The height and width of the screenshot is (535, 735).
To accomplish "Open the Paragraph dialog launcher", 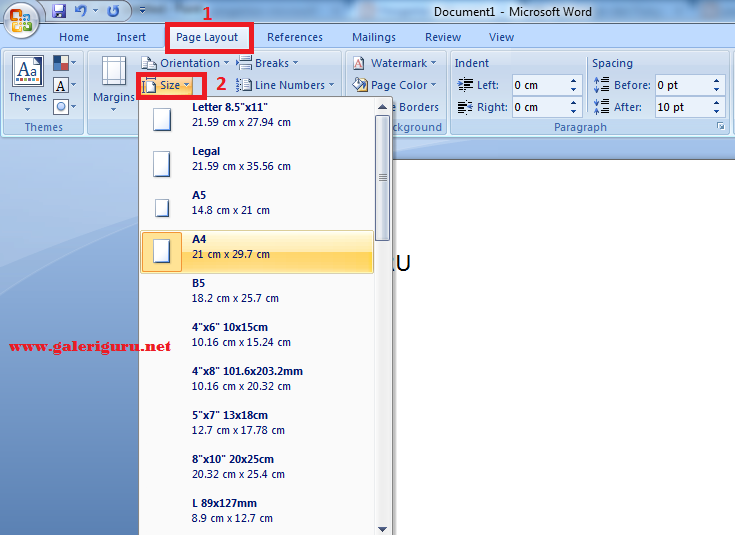I will pos(720,126).
